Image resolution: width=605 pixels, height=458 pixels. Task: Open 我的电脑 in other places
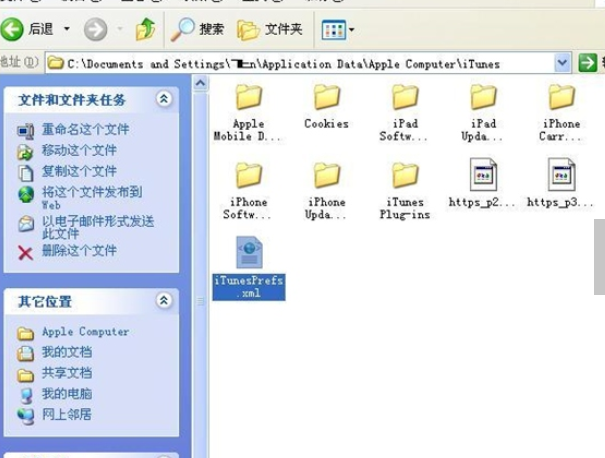click(67, 394)
